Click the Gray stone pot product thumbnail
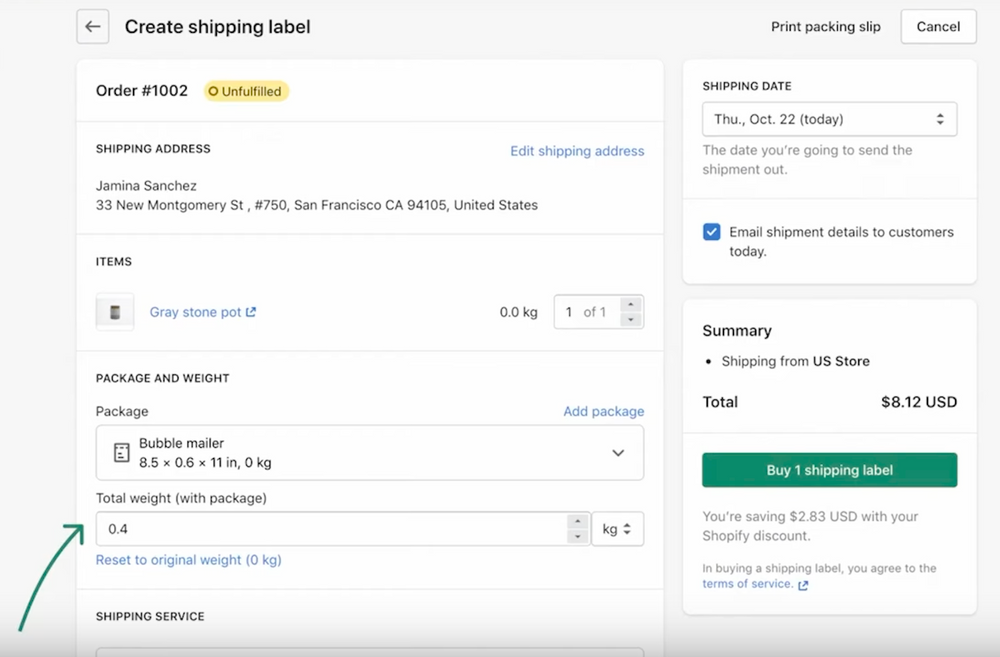The image size is (1000, 657). tap(114, 311)
